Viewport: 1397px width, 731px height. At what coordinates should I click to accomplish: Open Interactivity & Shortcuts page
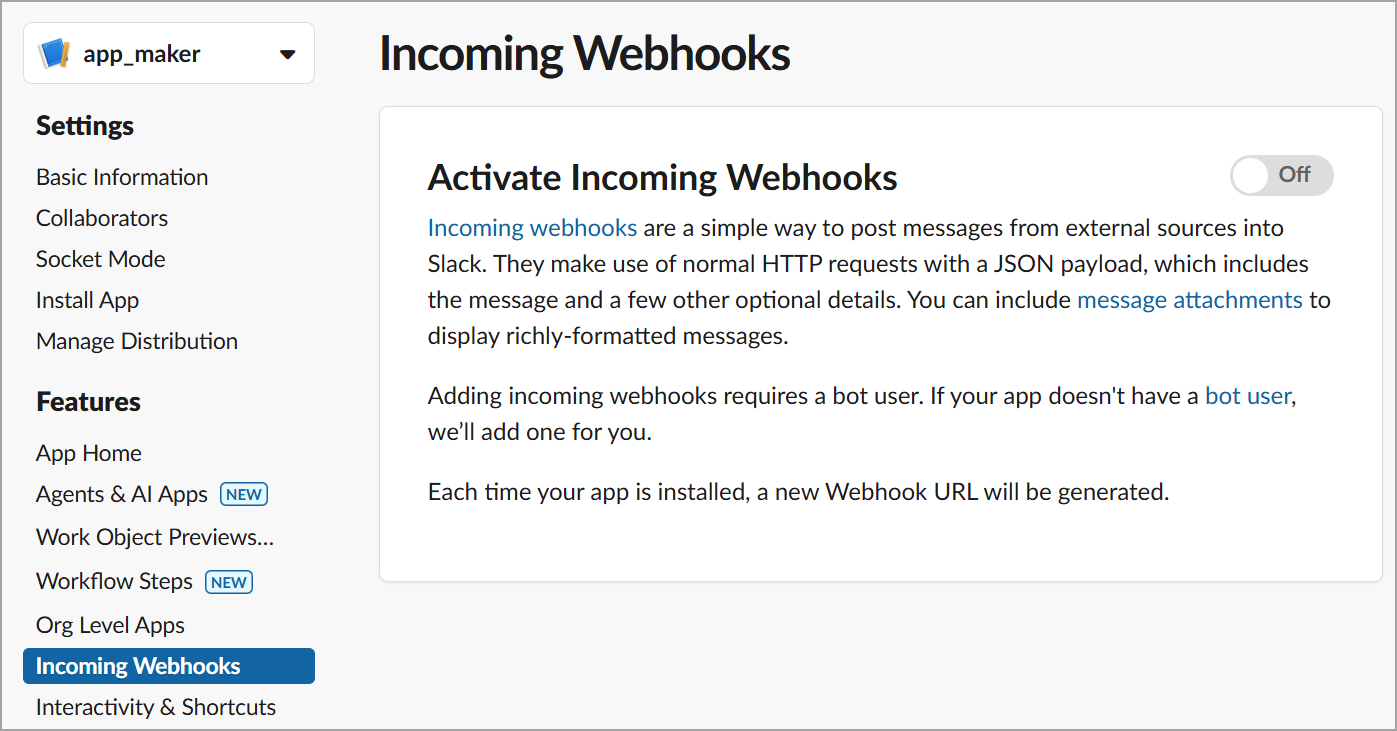156,707
